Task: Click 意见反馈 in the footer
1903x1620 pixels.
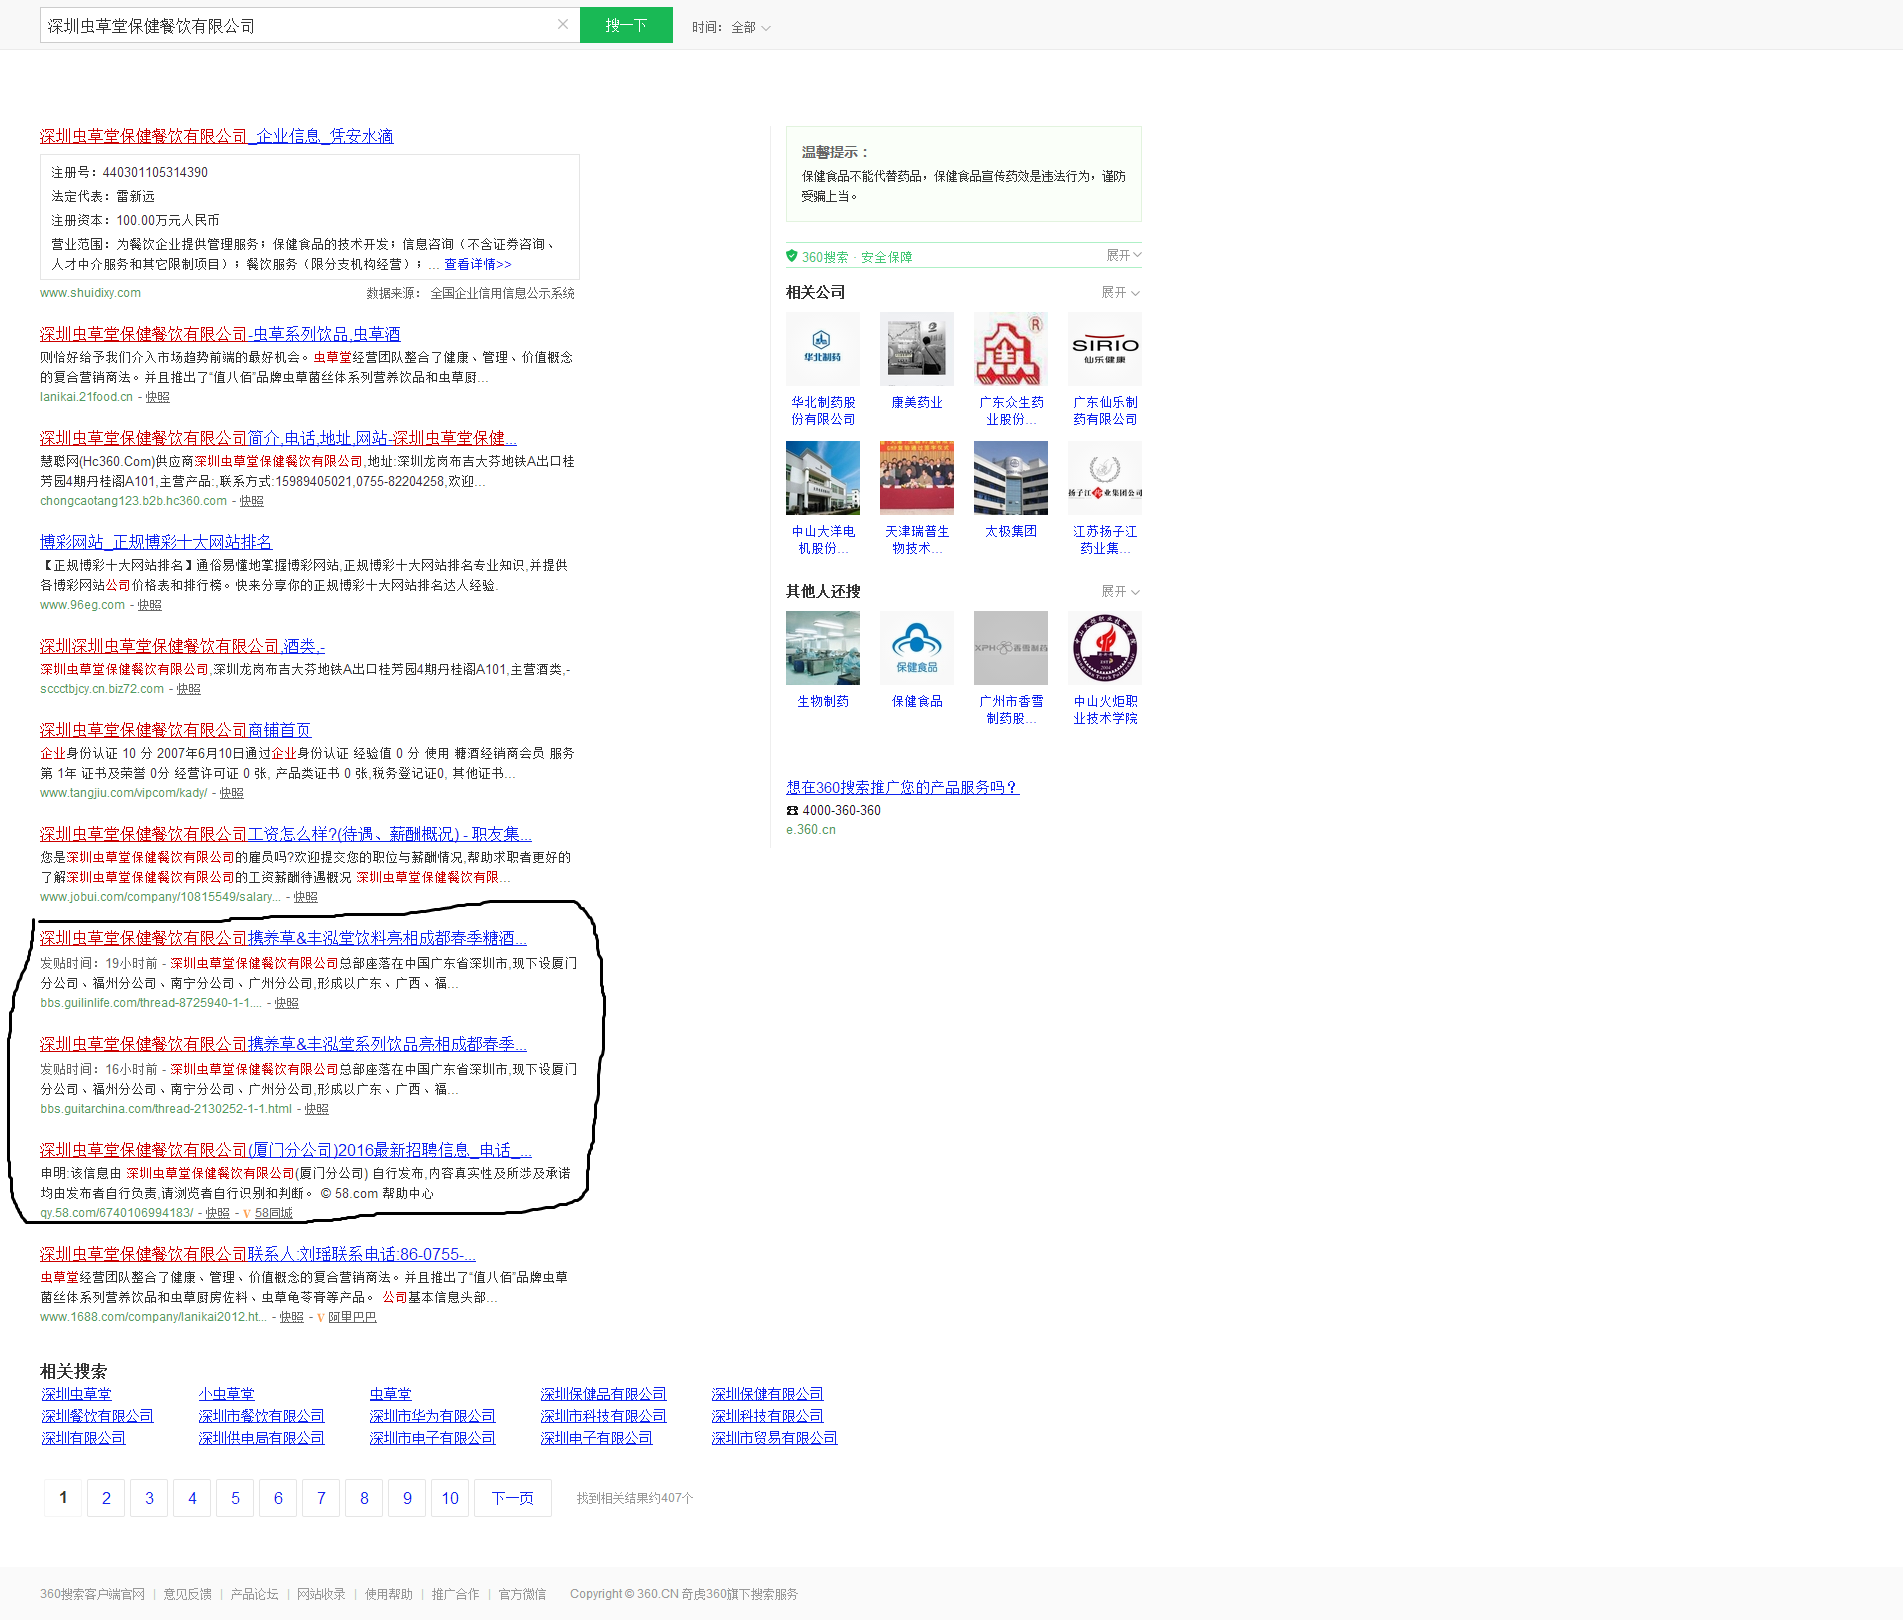Action: click(x=188, y=1594)
